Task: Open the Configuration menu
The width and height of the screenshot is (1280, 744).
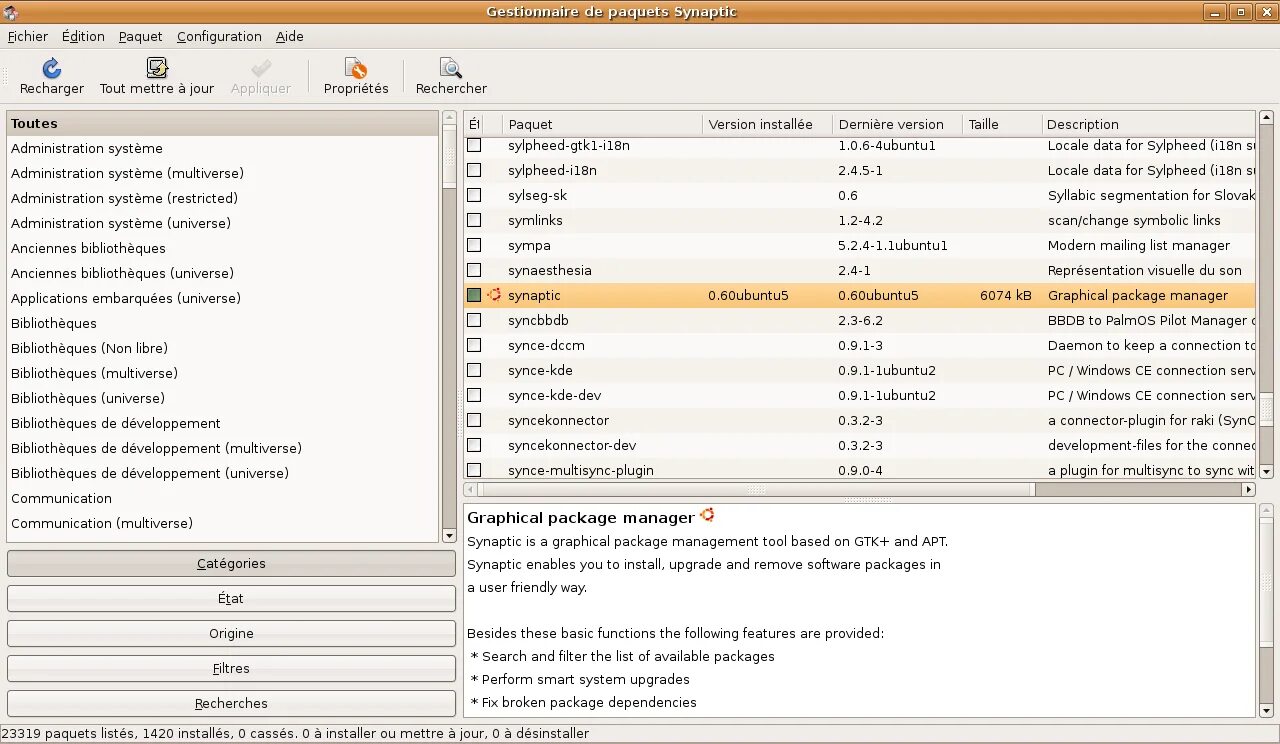Action: tap(219, 36)
